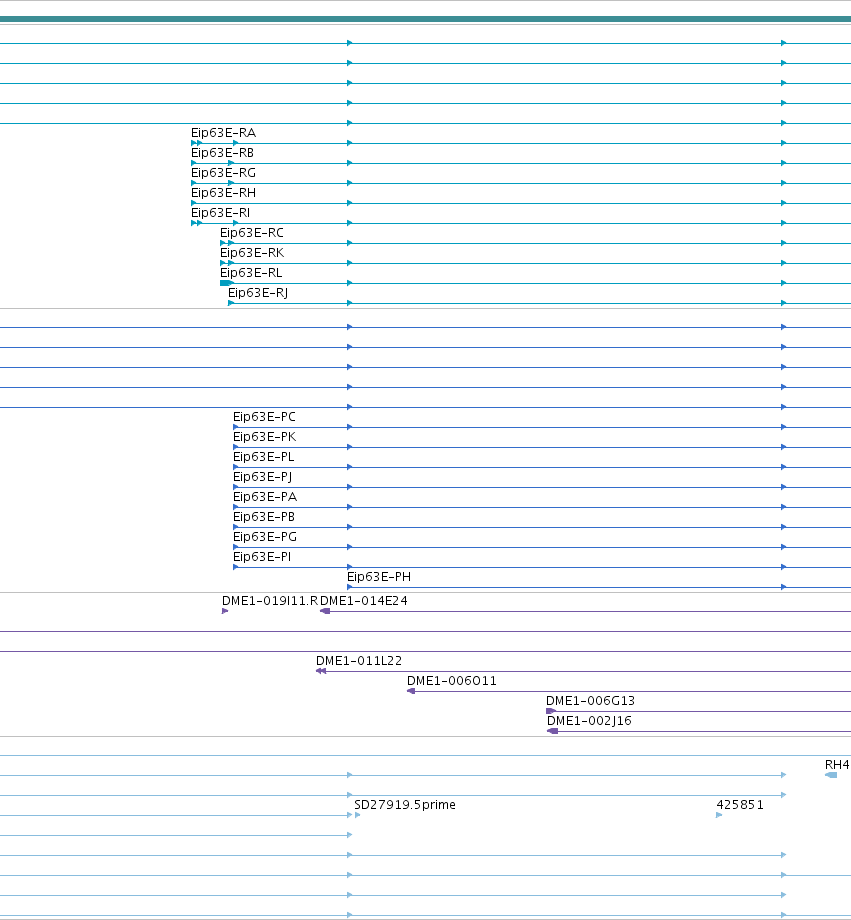
Task: Click the DME1-011L22 feature label
Action: click(359, 661)
